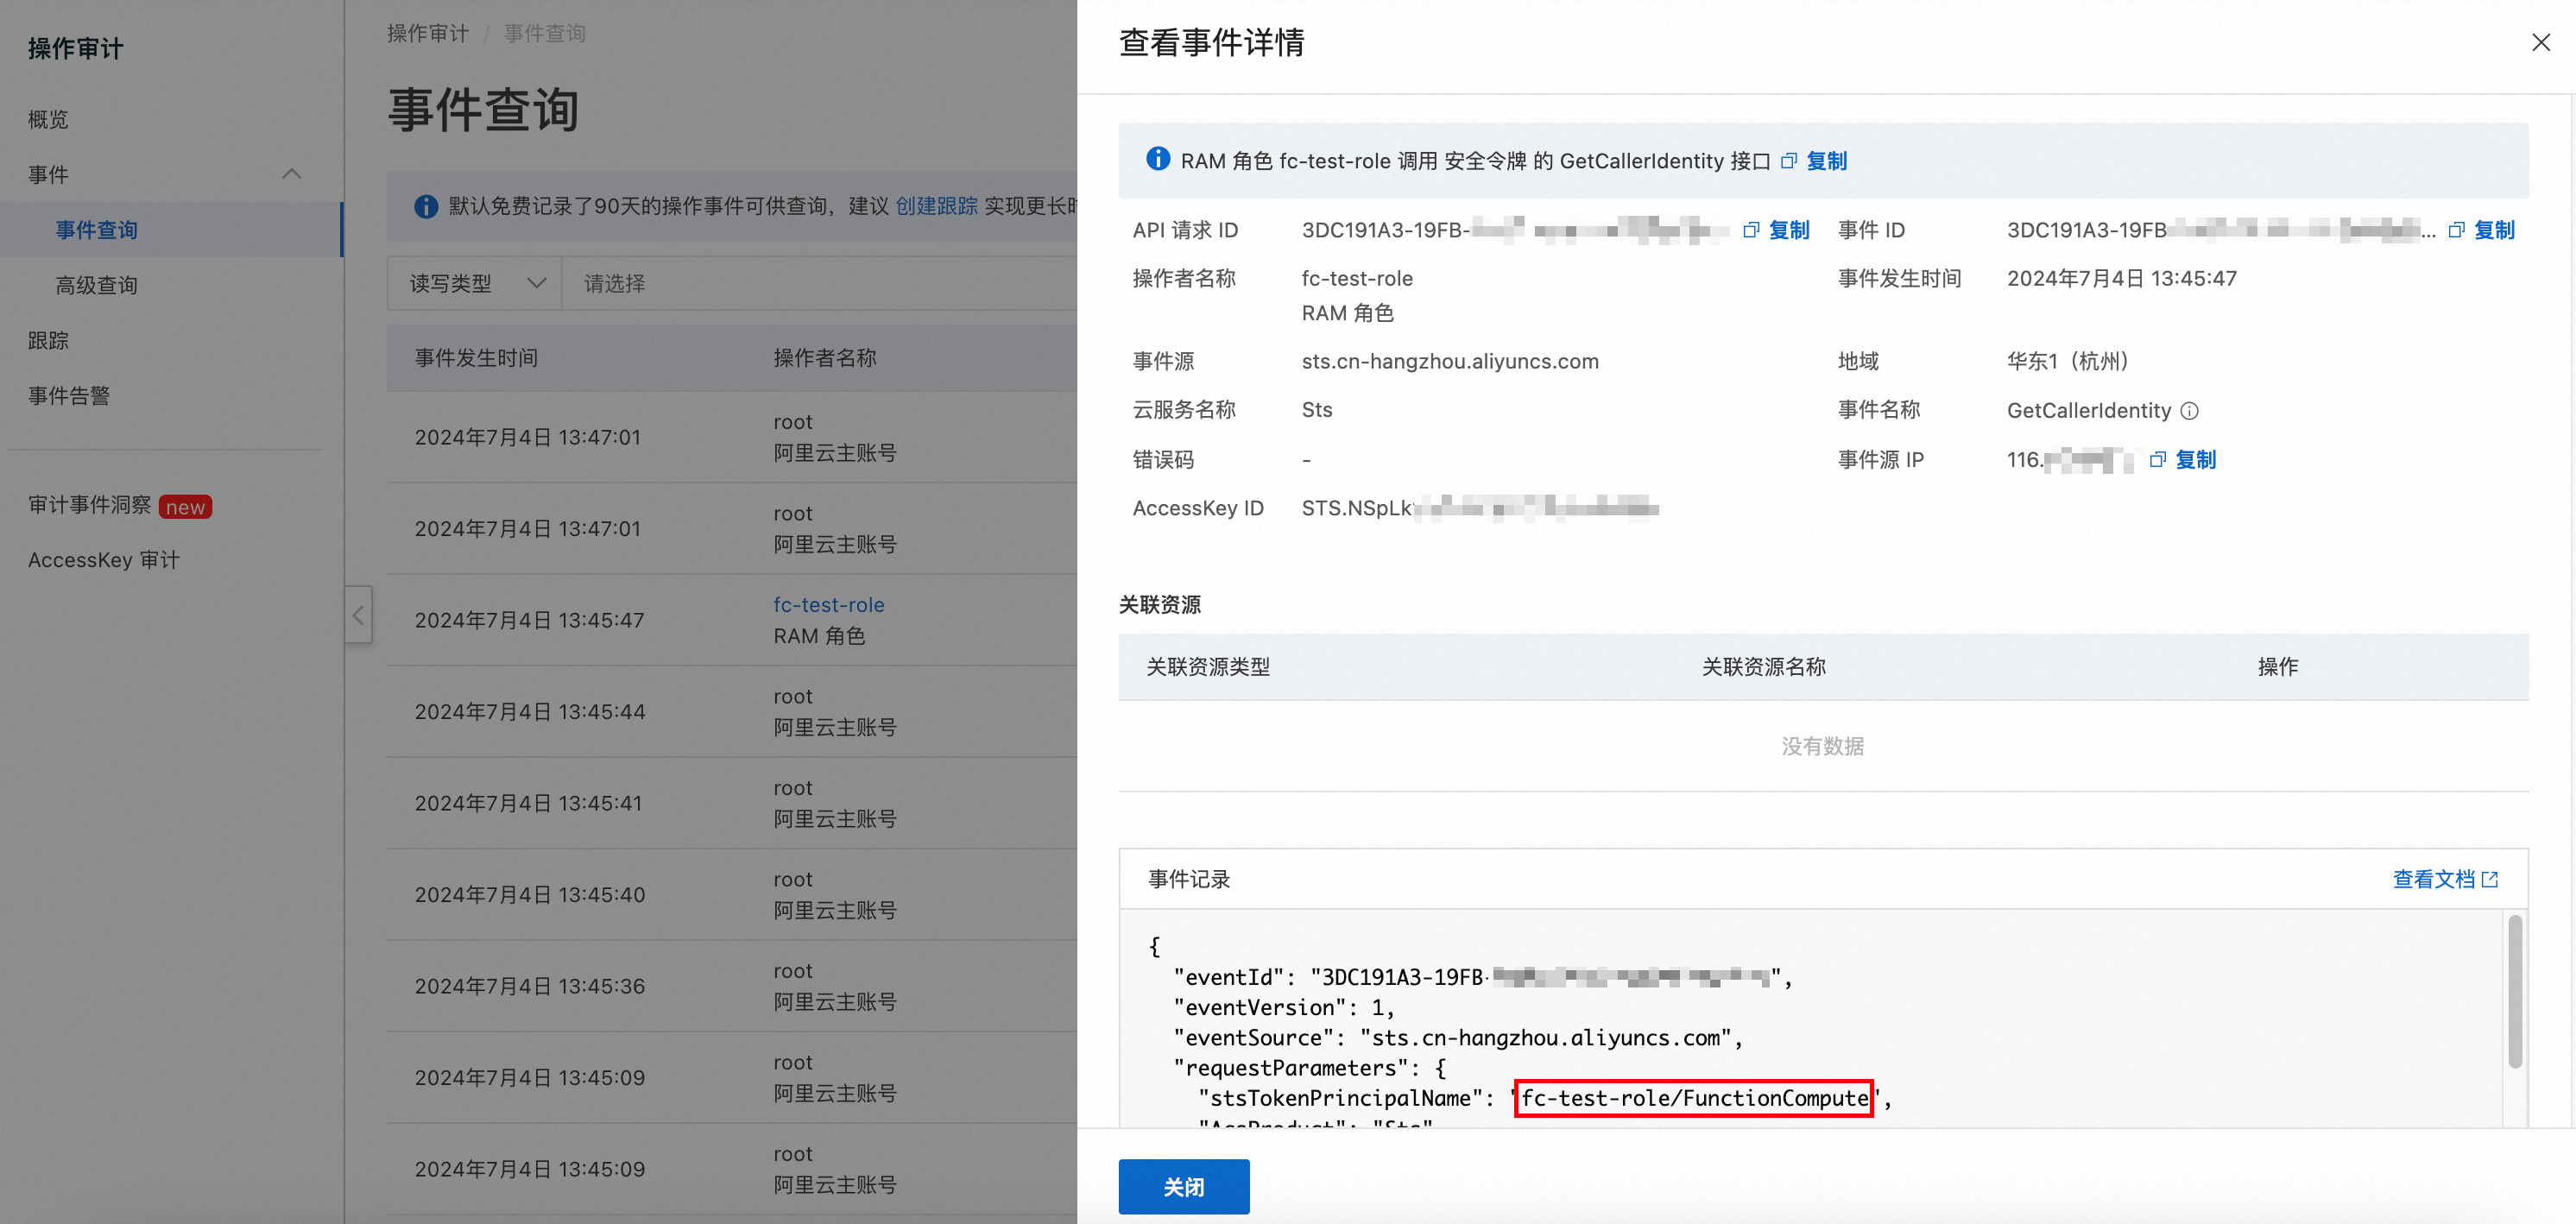2576x1224 pixels.
Task: Navigate to AccessKey 审计 page
Action: (x=104, y=560)
